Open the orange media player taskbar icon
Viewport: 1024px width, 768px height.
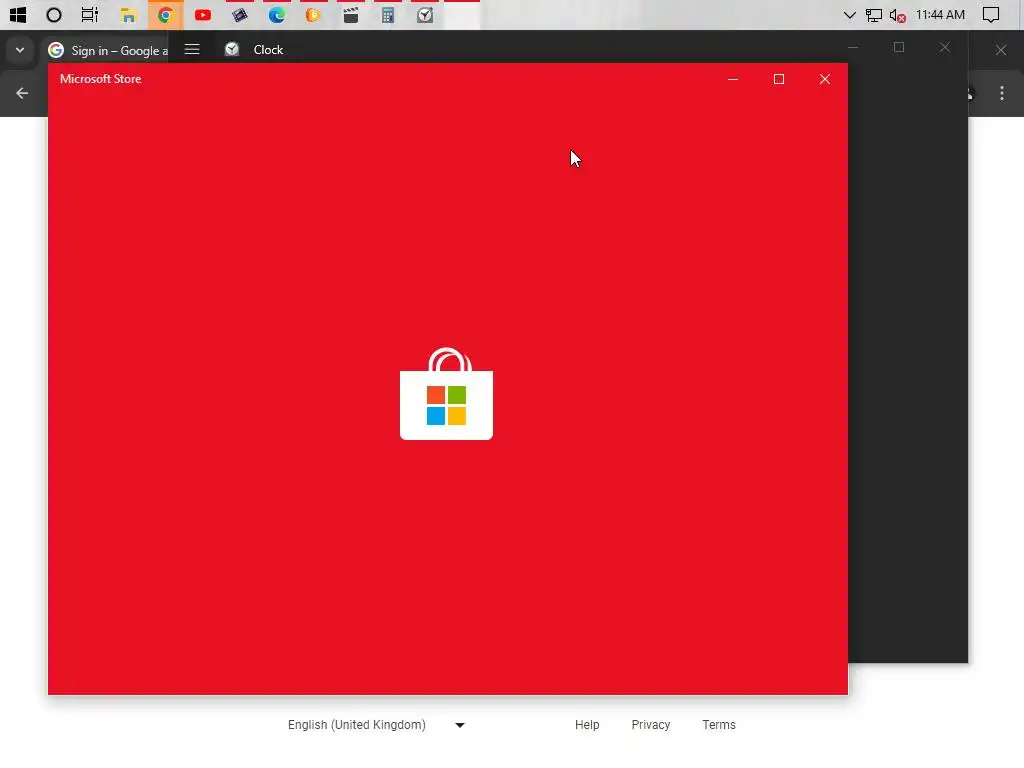click(313, 15)
